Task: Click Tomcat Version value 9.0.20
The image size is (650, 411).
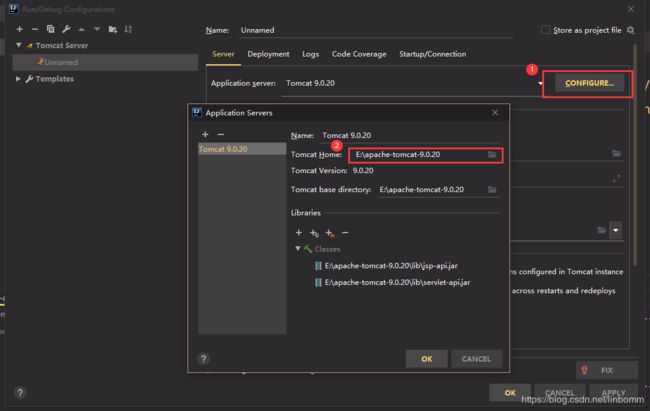Action: (363, 170)
